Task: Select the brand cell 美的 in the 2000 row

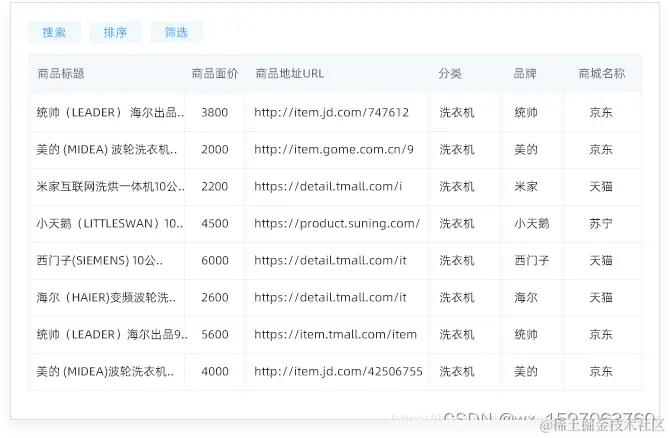Action: pos(526,150)
